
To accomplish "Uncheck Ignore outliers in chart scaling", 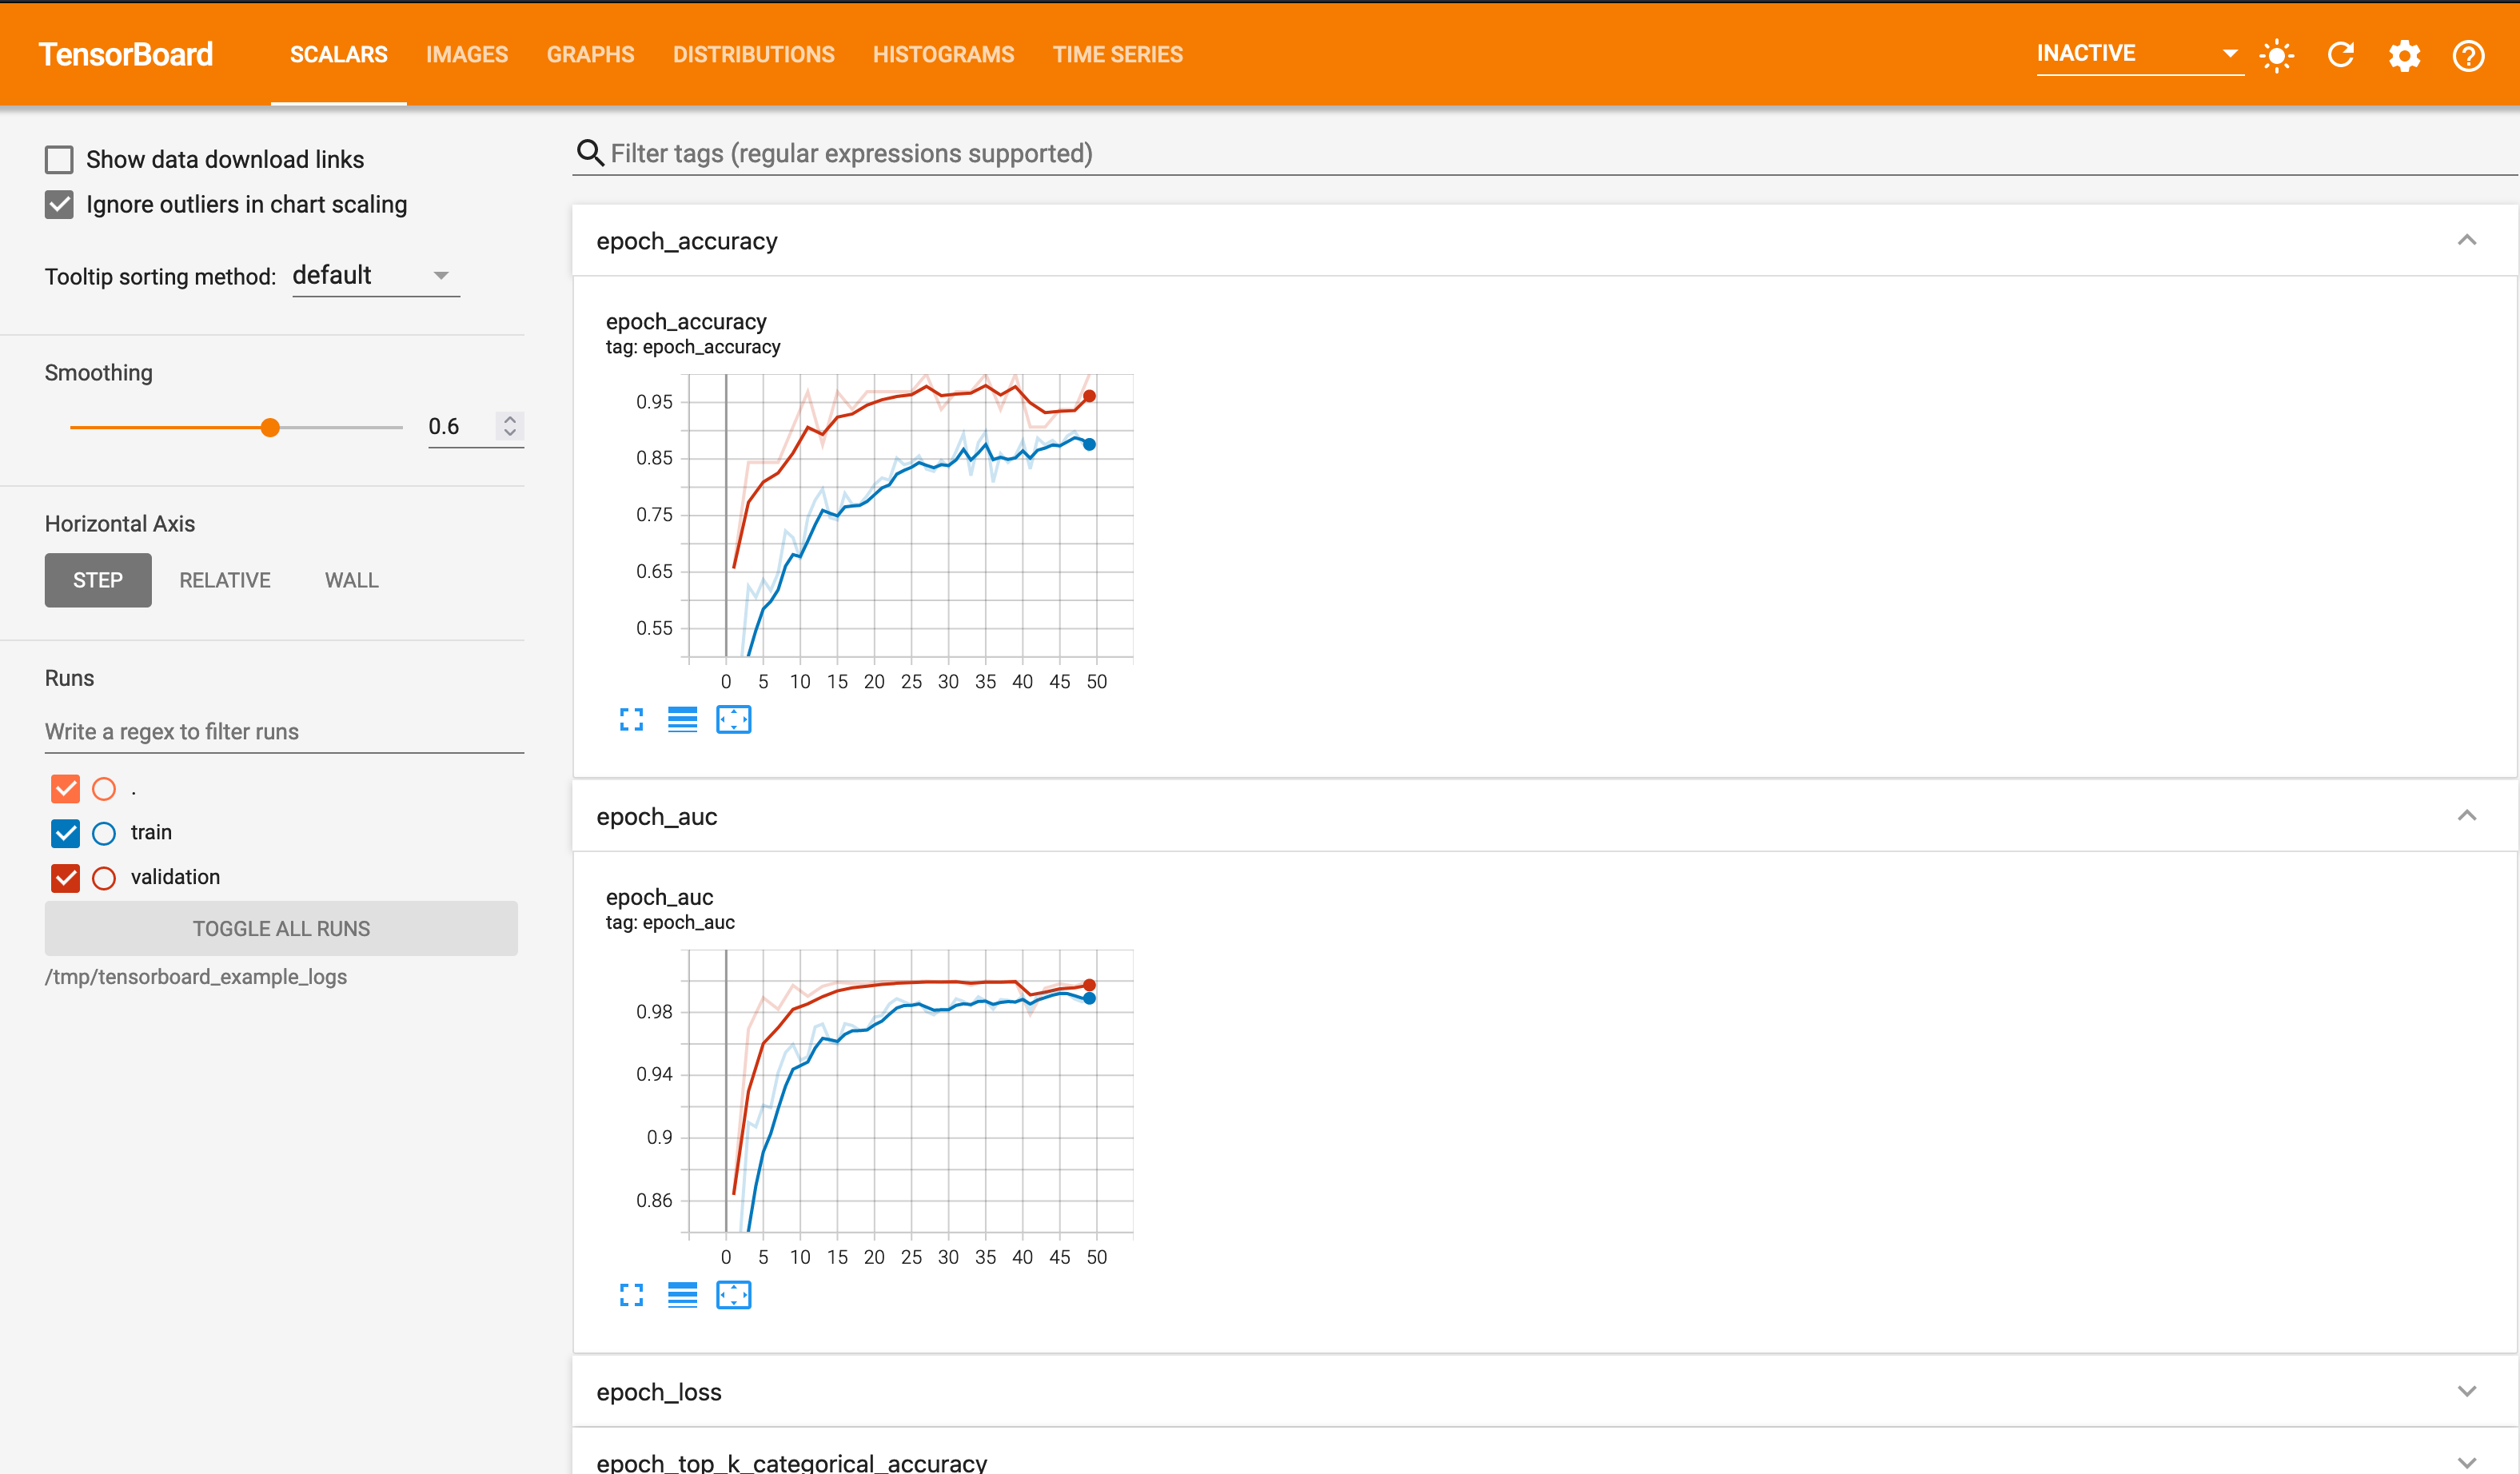I will coord(59,204).
